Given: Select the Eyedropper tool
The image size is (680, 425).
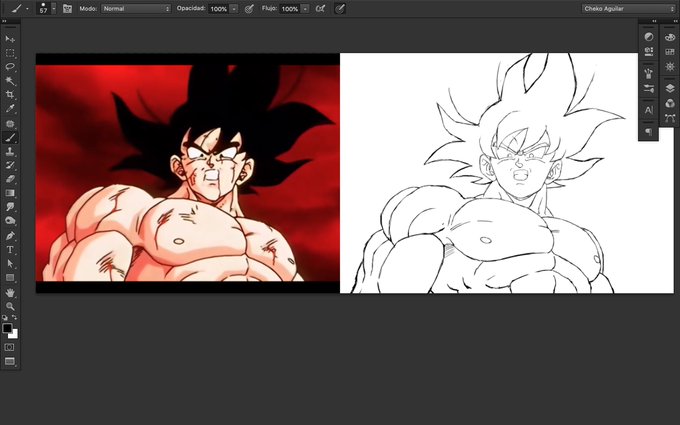Looking at the screenshot, I should pyautogui.click(x=10, y=109).
